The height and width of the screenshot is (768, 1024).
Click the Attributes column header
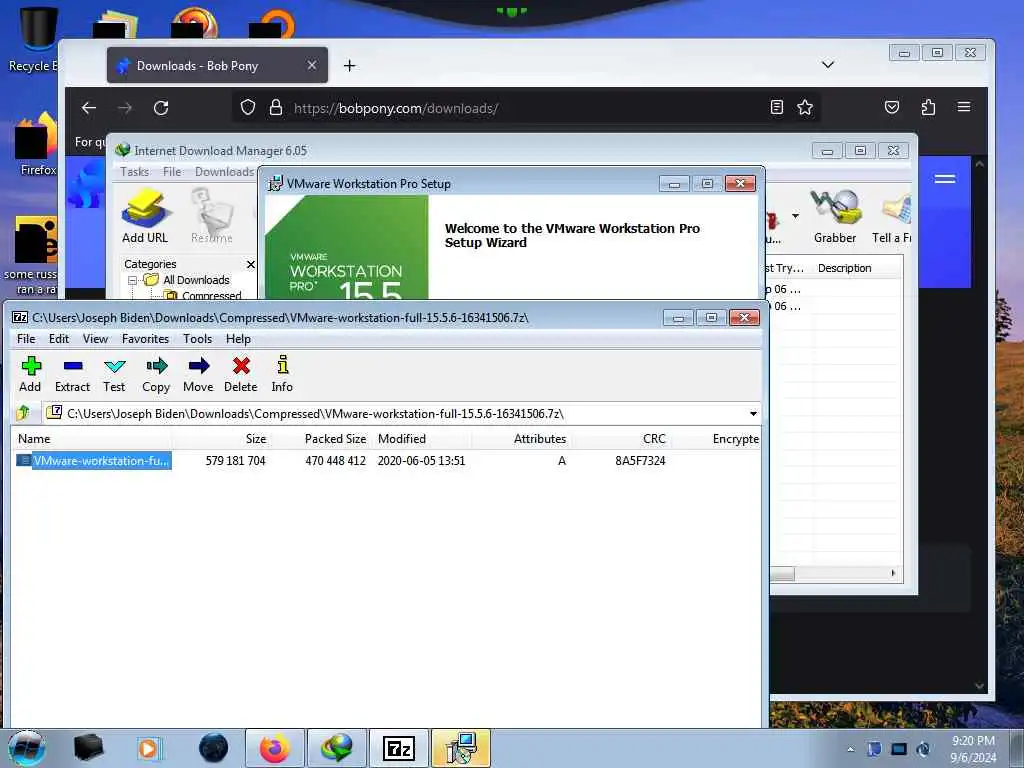(522, 439)
